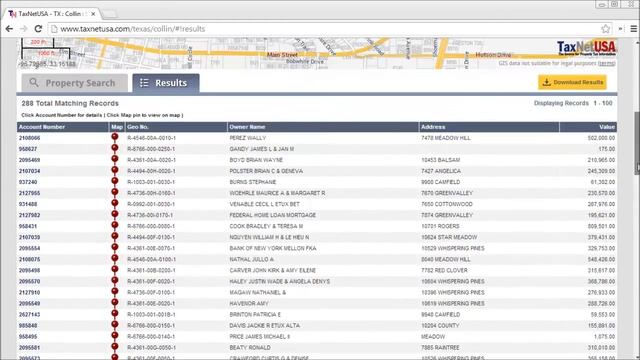Go back with browser back arrow

coord(9,29)
